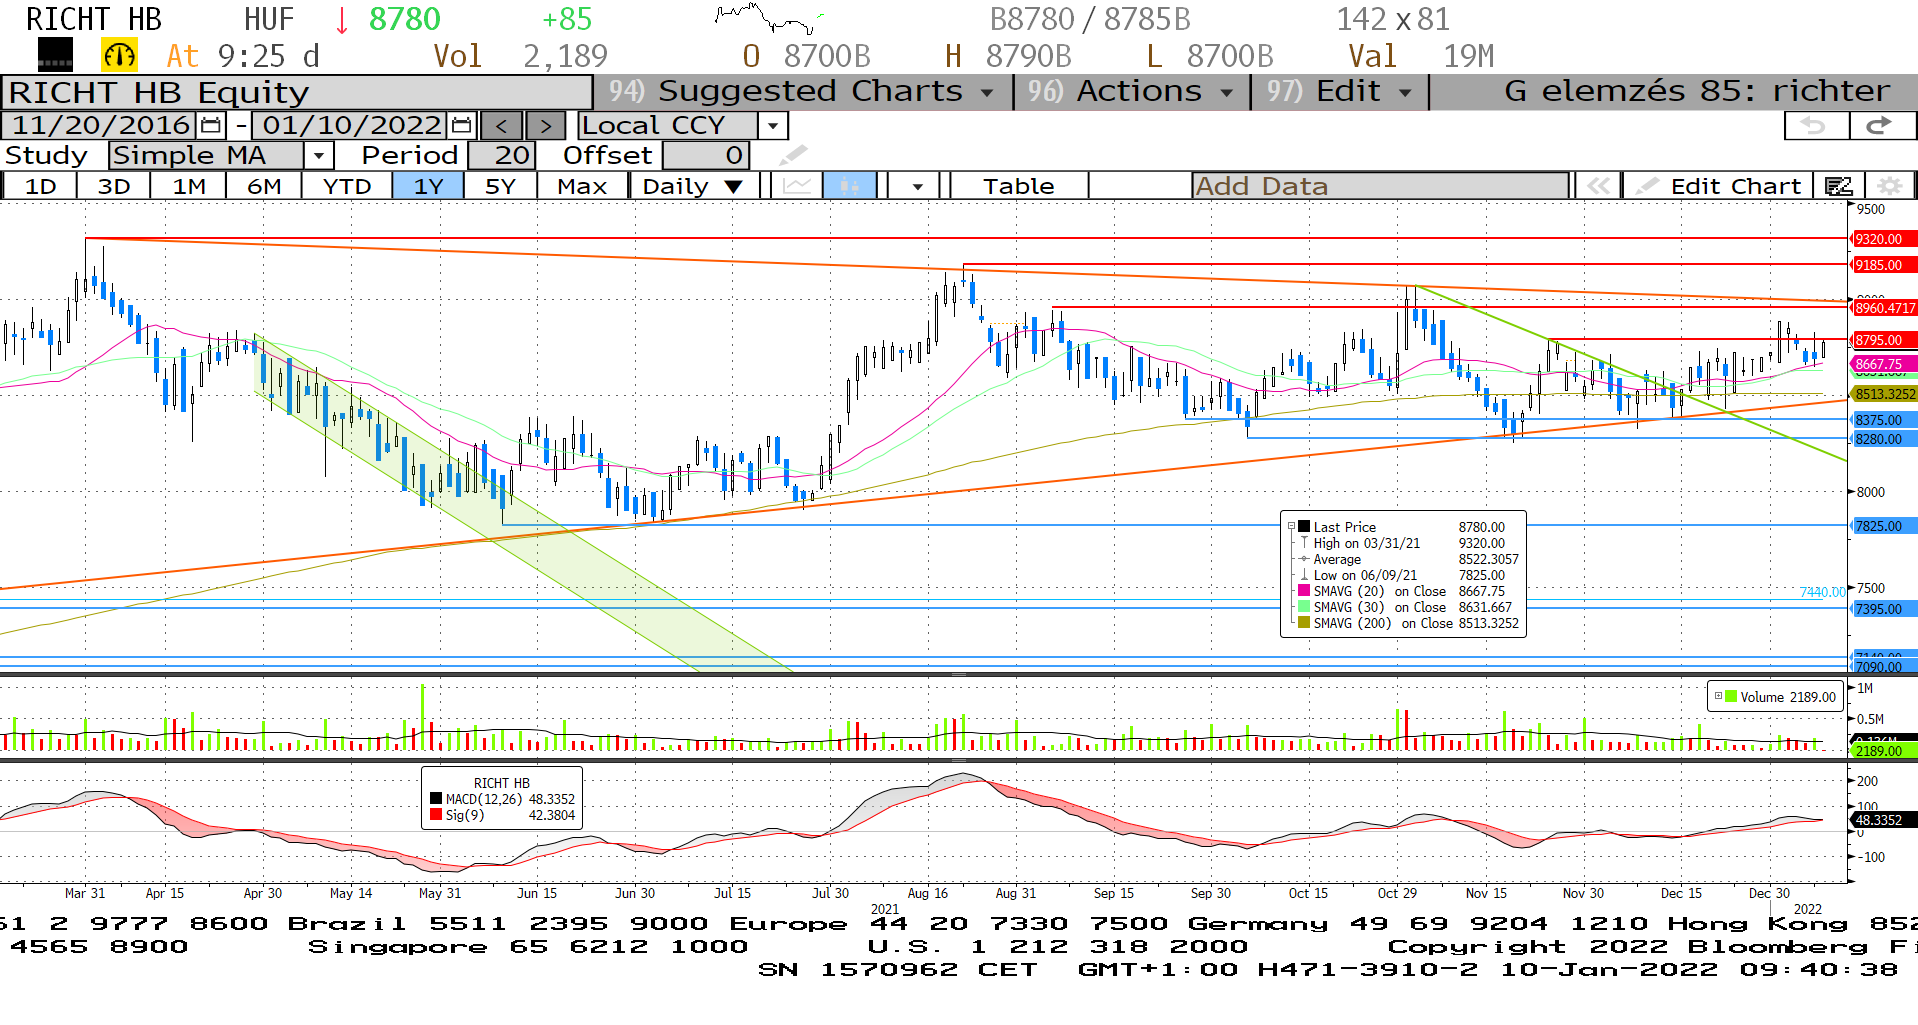Click the olive SMAVG (200) legend swatch
Image resolution: width=1918 pixels, height=1025 pixels.
pyautogui.click(x=1303, y=622)
